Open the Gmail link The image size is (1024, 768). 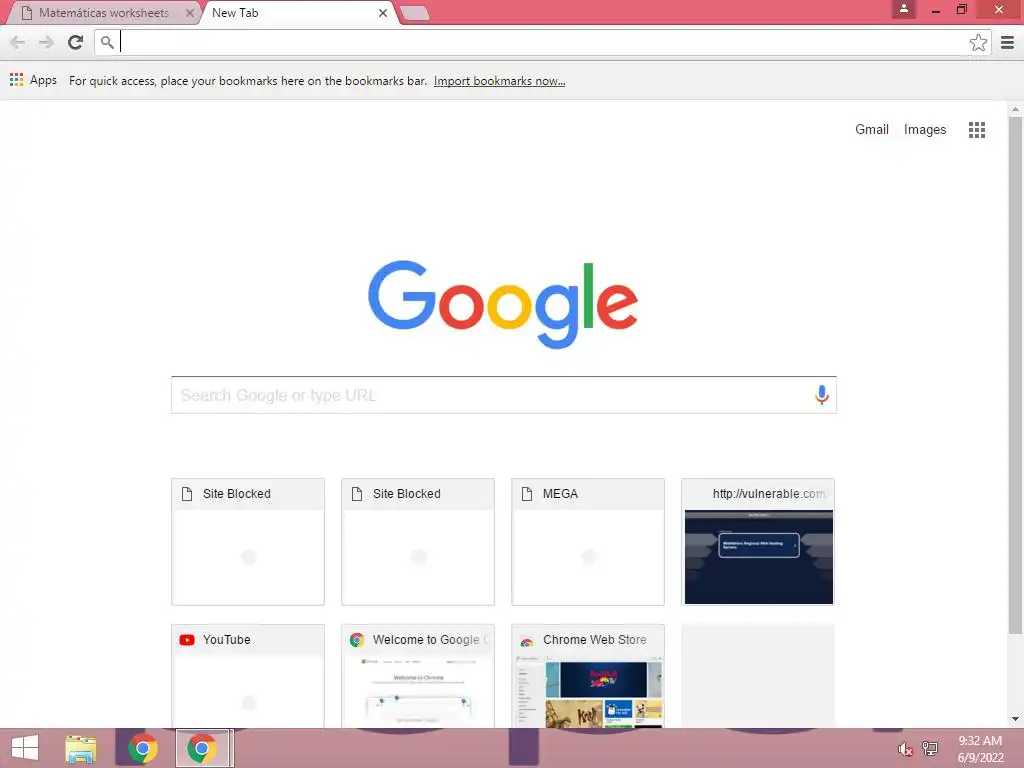pos(872,129)
